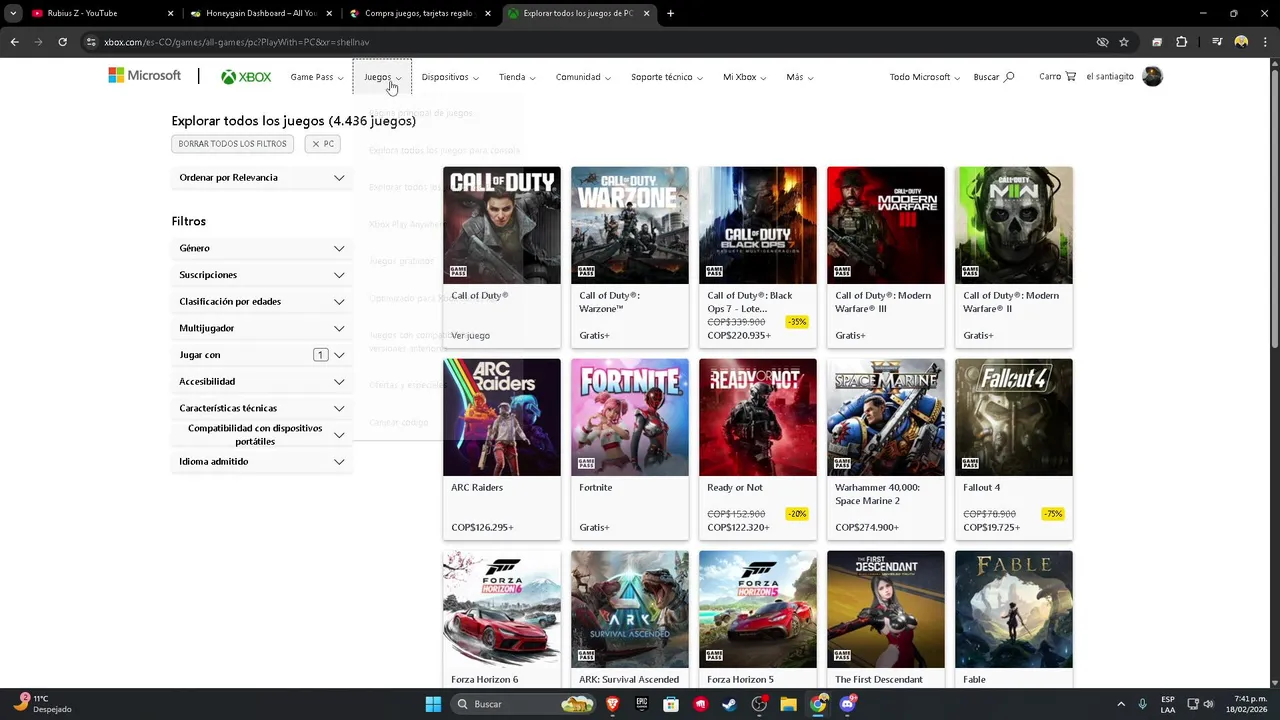1280x720 pixels.
Task: Switch to Compra juegos, tarjetas regalo tab
Action: click(420, 13)
